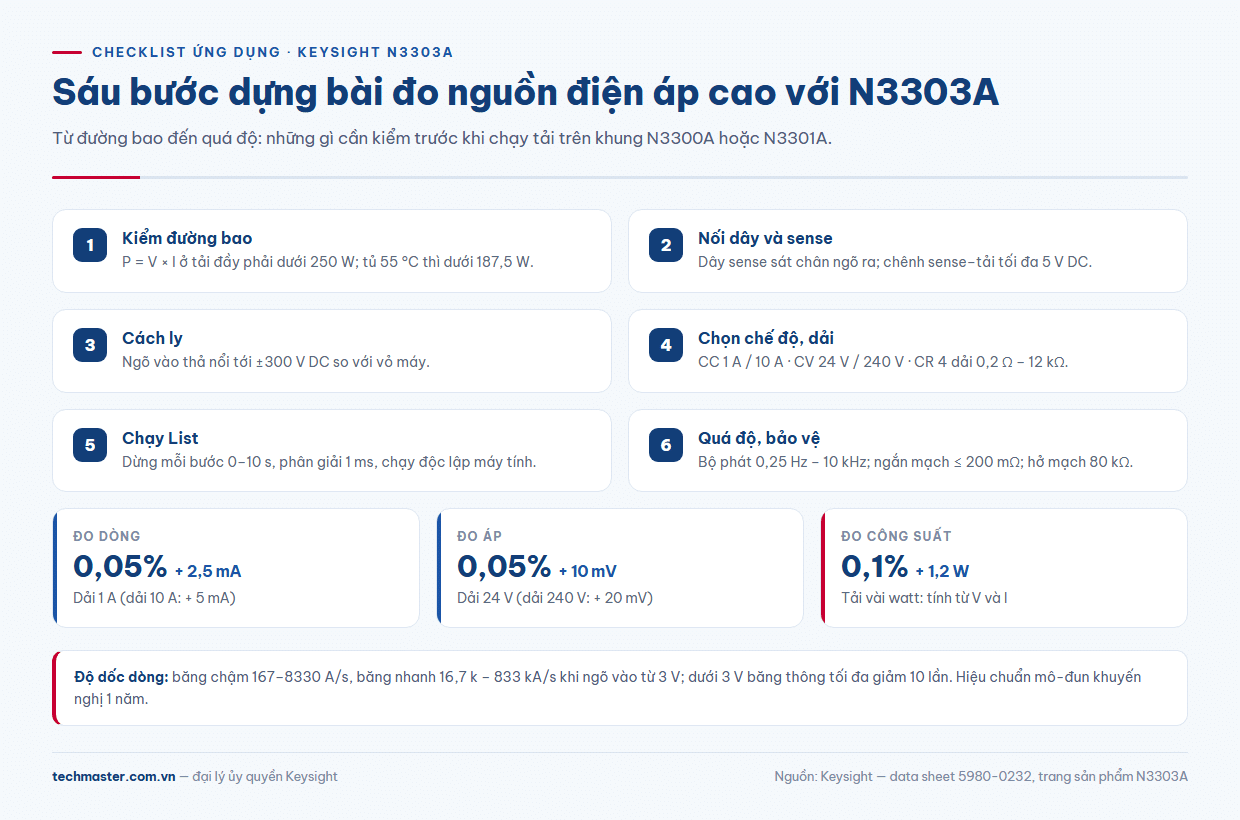The width and height of the screenshot is (1240, 820).
Task: Select the heading 'Quá độ, bảo vệ'
Action: (x=759, y=438)
